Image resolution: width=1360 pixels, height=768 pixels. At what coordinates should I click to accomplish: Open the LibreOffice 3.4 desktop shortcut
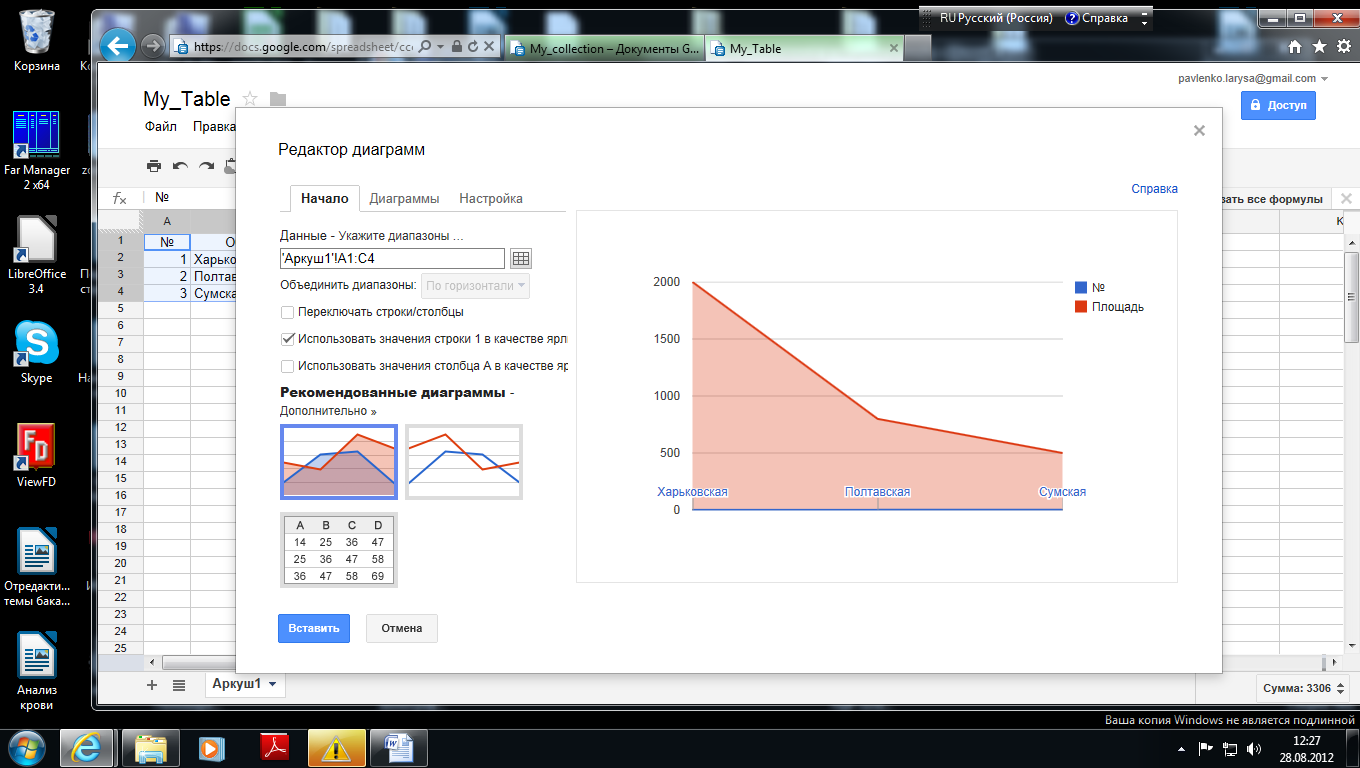click(x=37, y=256)
